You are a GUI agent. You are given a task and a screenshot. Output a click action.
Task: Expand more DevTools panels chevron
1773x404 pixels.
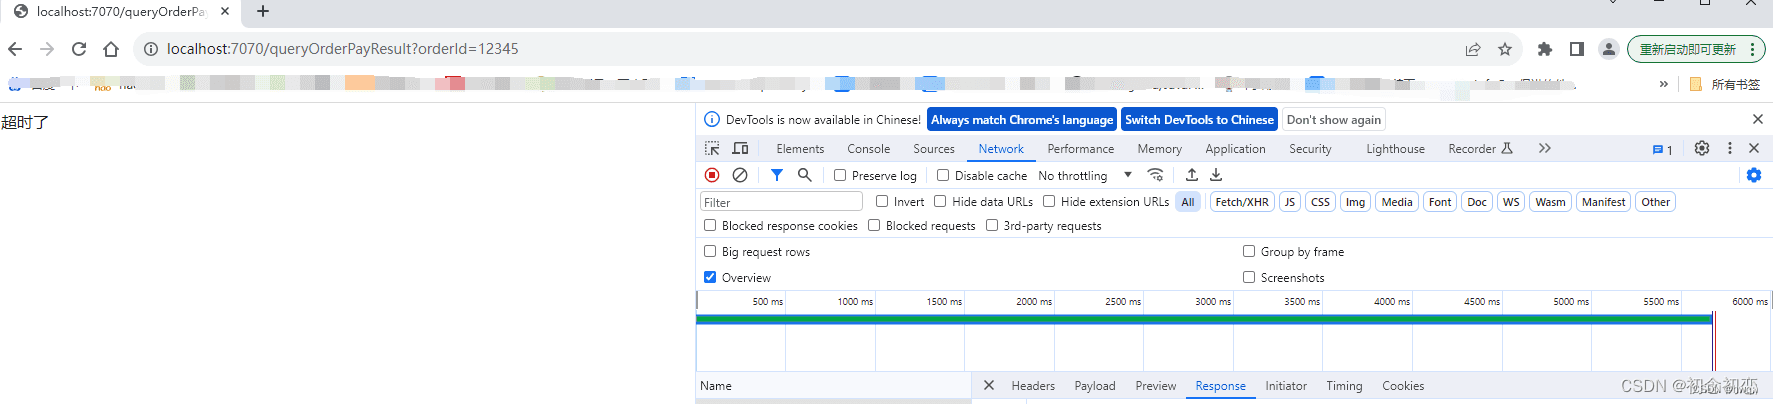[x=1545, y=148]
